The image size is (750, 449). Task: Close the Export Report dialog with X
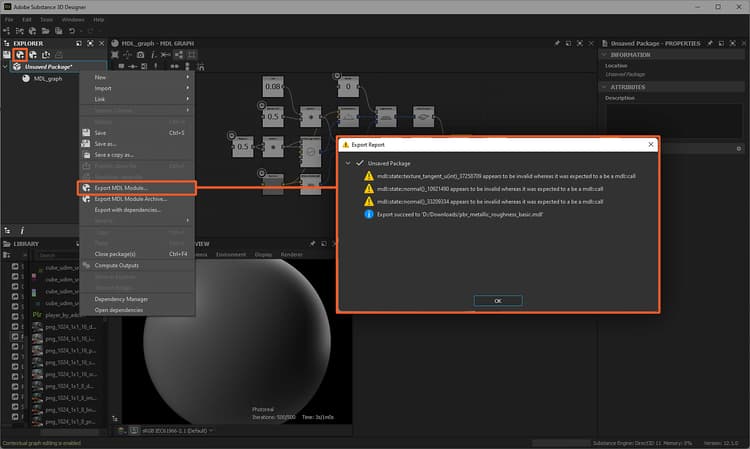[651, 144]
